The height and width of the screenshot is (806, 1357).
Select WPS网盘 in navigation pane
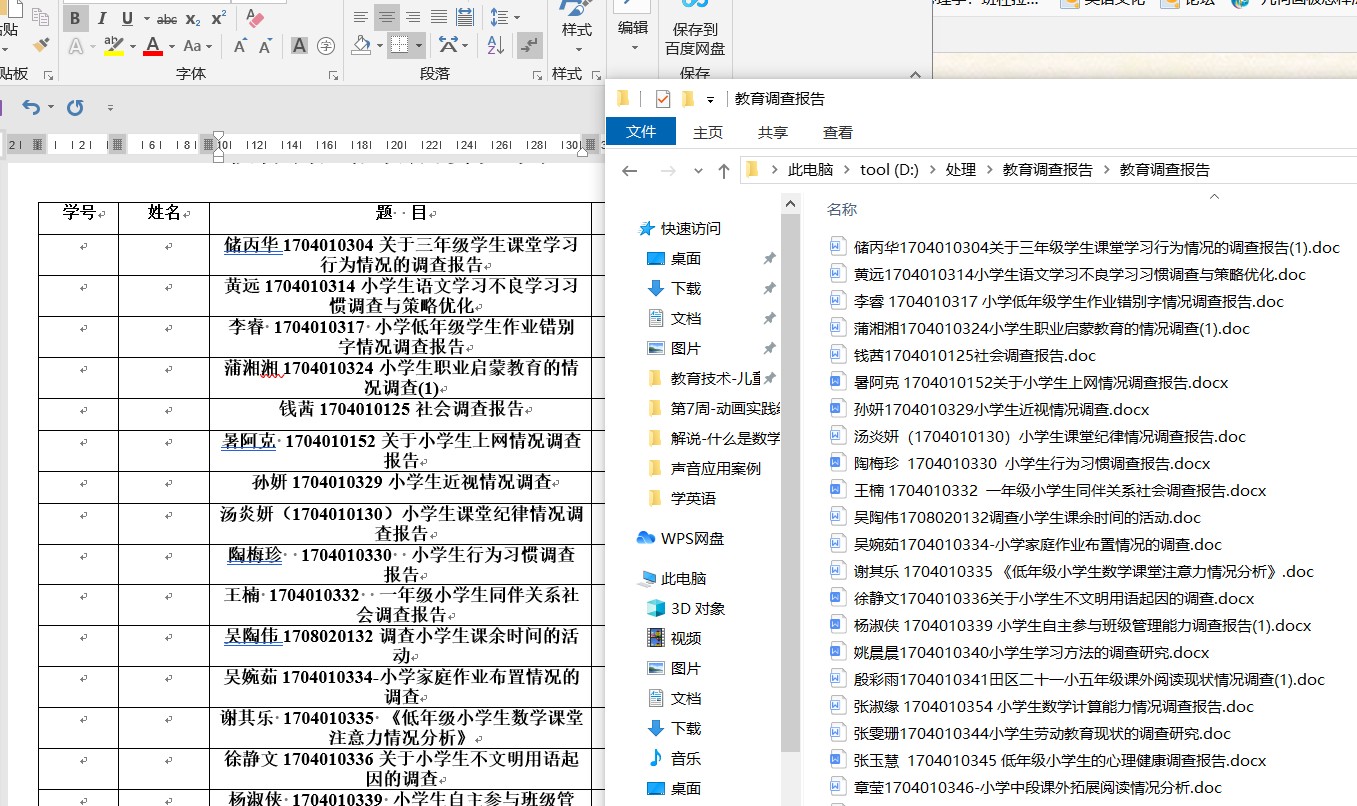[692, 538]
